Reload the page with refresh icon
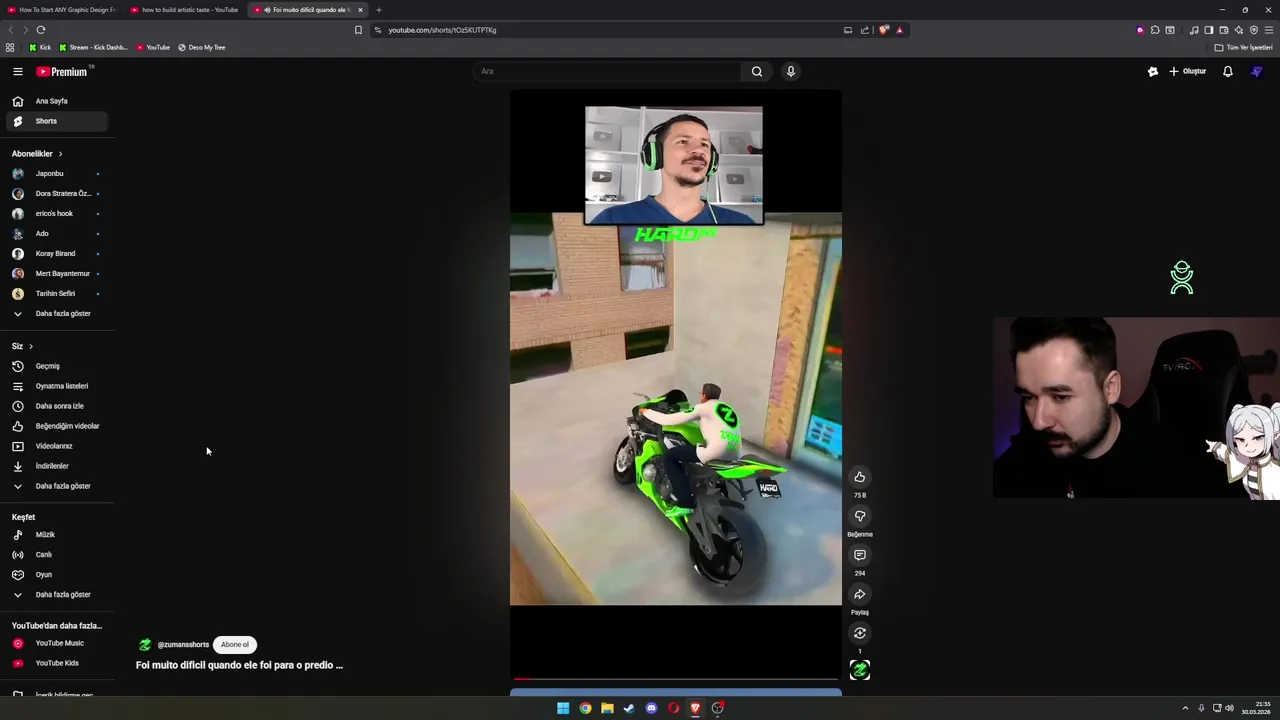Image resolution: width=1280 pixels, height=720 pixels. (x=40, y=30)
